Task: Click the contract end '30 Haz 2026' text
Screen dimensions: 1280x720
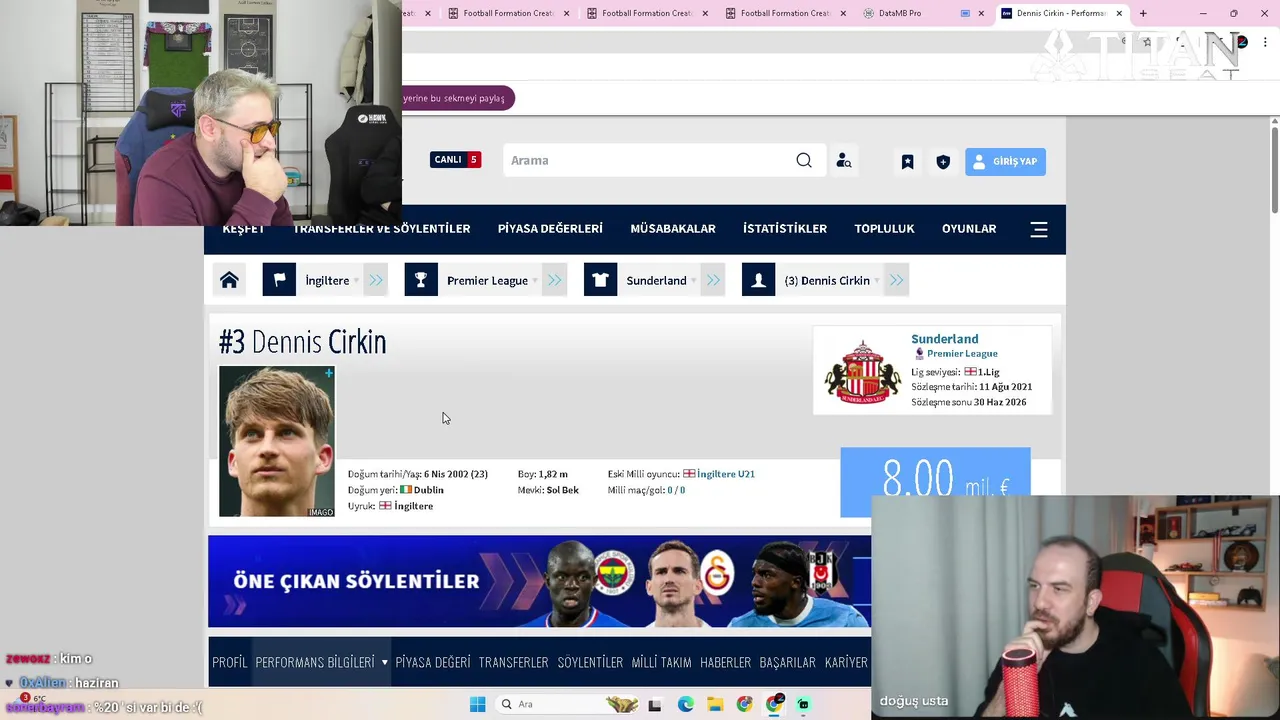Action: [999, 402]
